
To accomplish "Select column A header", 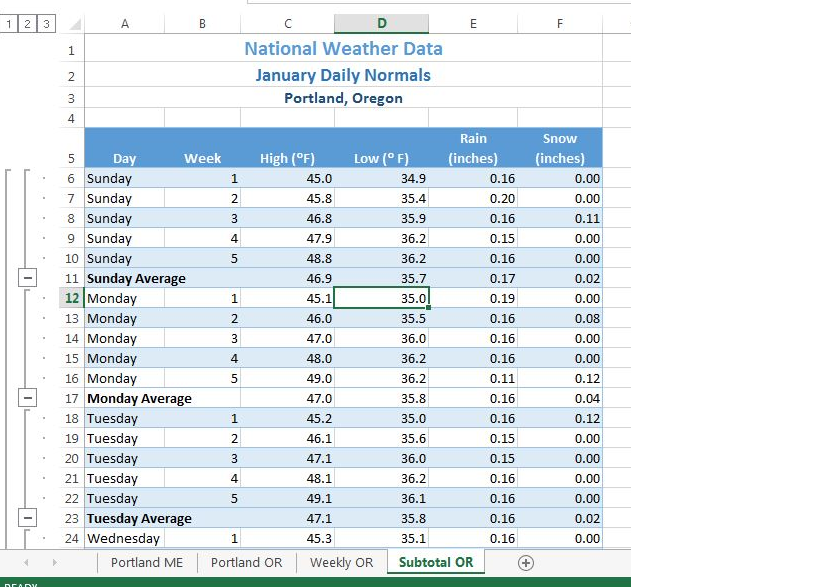I will coord(124,24).
